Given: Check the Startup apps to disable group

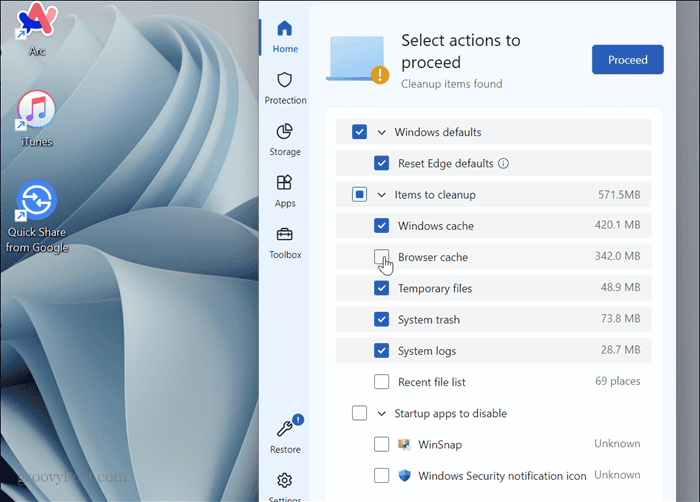Looking at the screenshot, I should click(359, 413).
